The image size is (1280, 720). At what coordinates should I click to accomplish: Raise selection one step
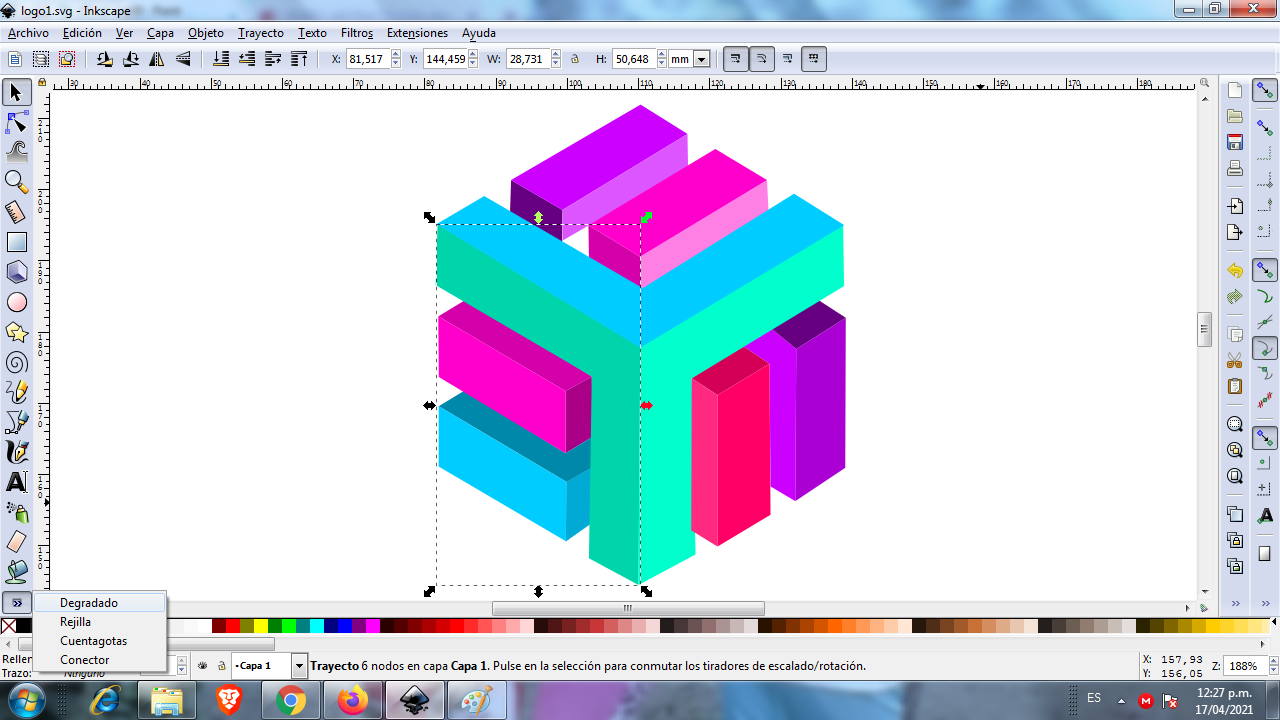[273, 59]
